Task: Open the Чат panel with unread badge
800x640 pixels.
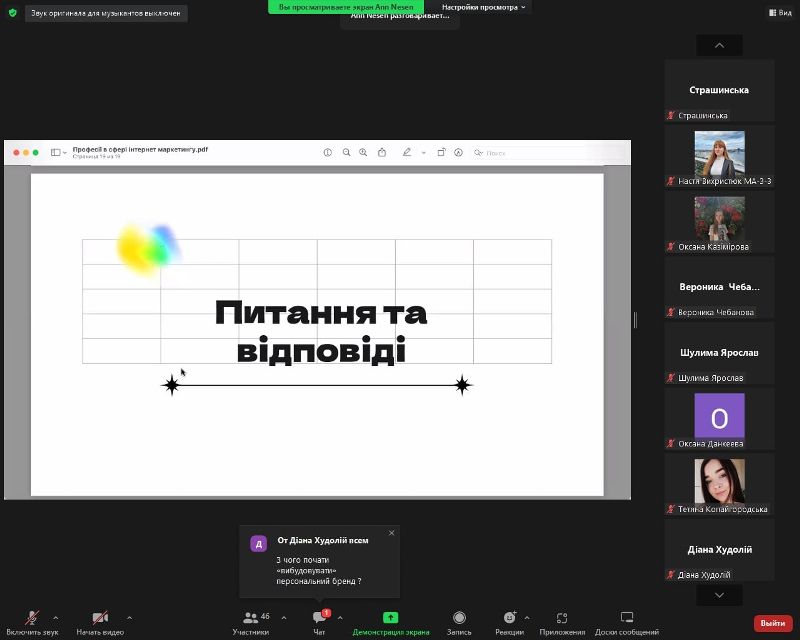Action: pyautogui.click(x=319, y=623)
